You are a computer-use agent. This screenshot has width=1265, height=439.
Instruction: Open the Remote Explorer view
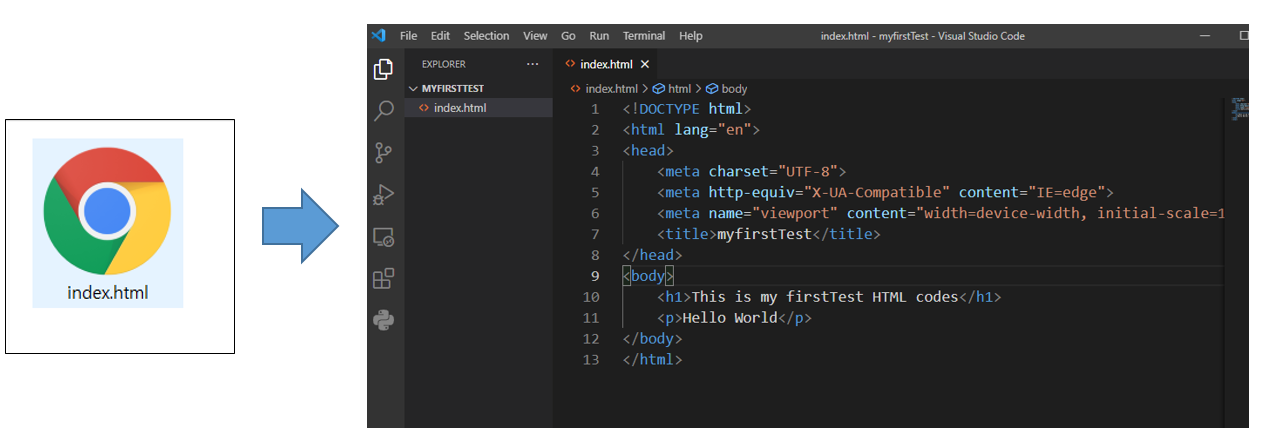click(383, 237)
